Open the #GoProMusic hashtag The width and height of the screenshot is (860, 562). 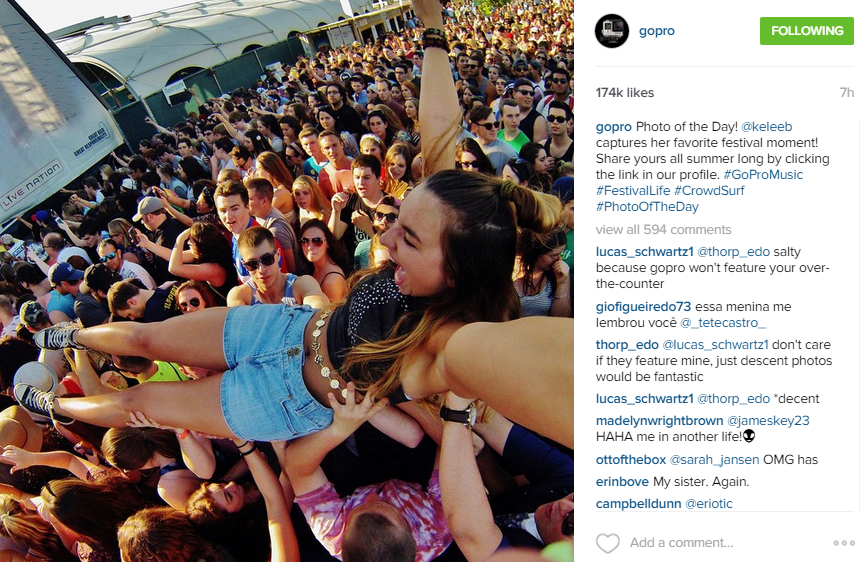[x=763, y=174]
